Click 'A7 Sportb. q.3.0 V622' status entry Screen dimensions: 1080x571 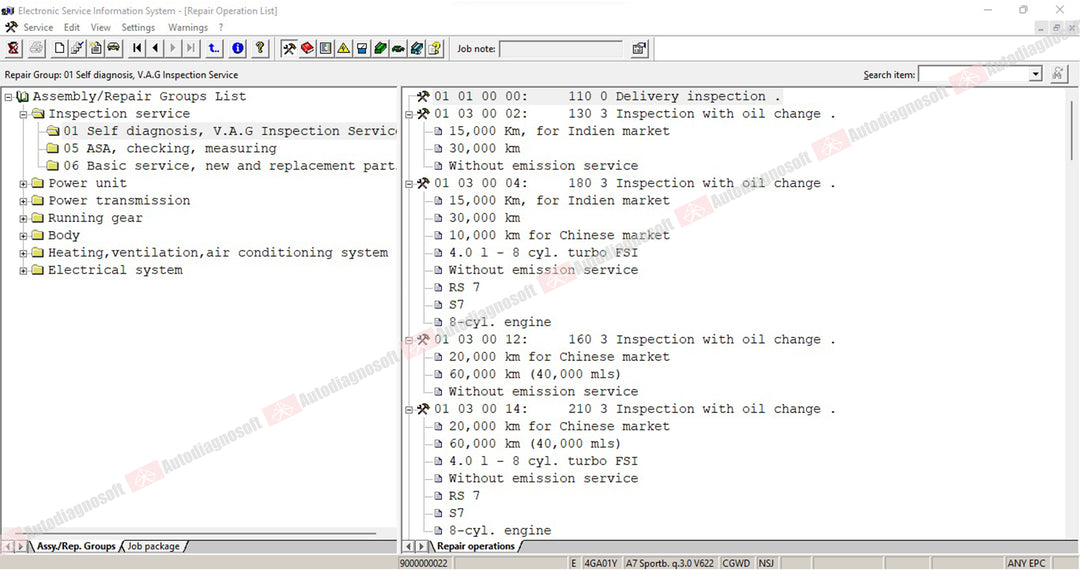pyautogui.click(x=669, y=563)
